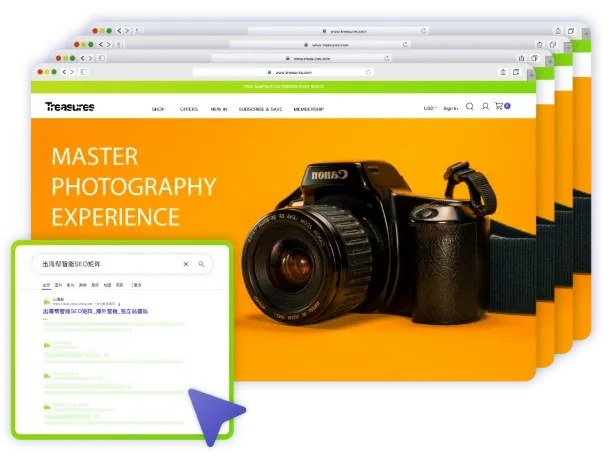Go forward in the second browser window

[x=90, y=58]
